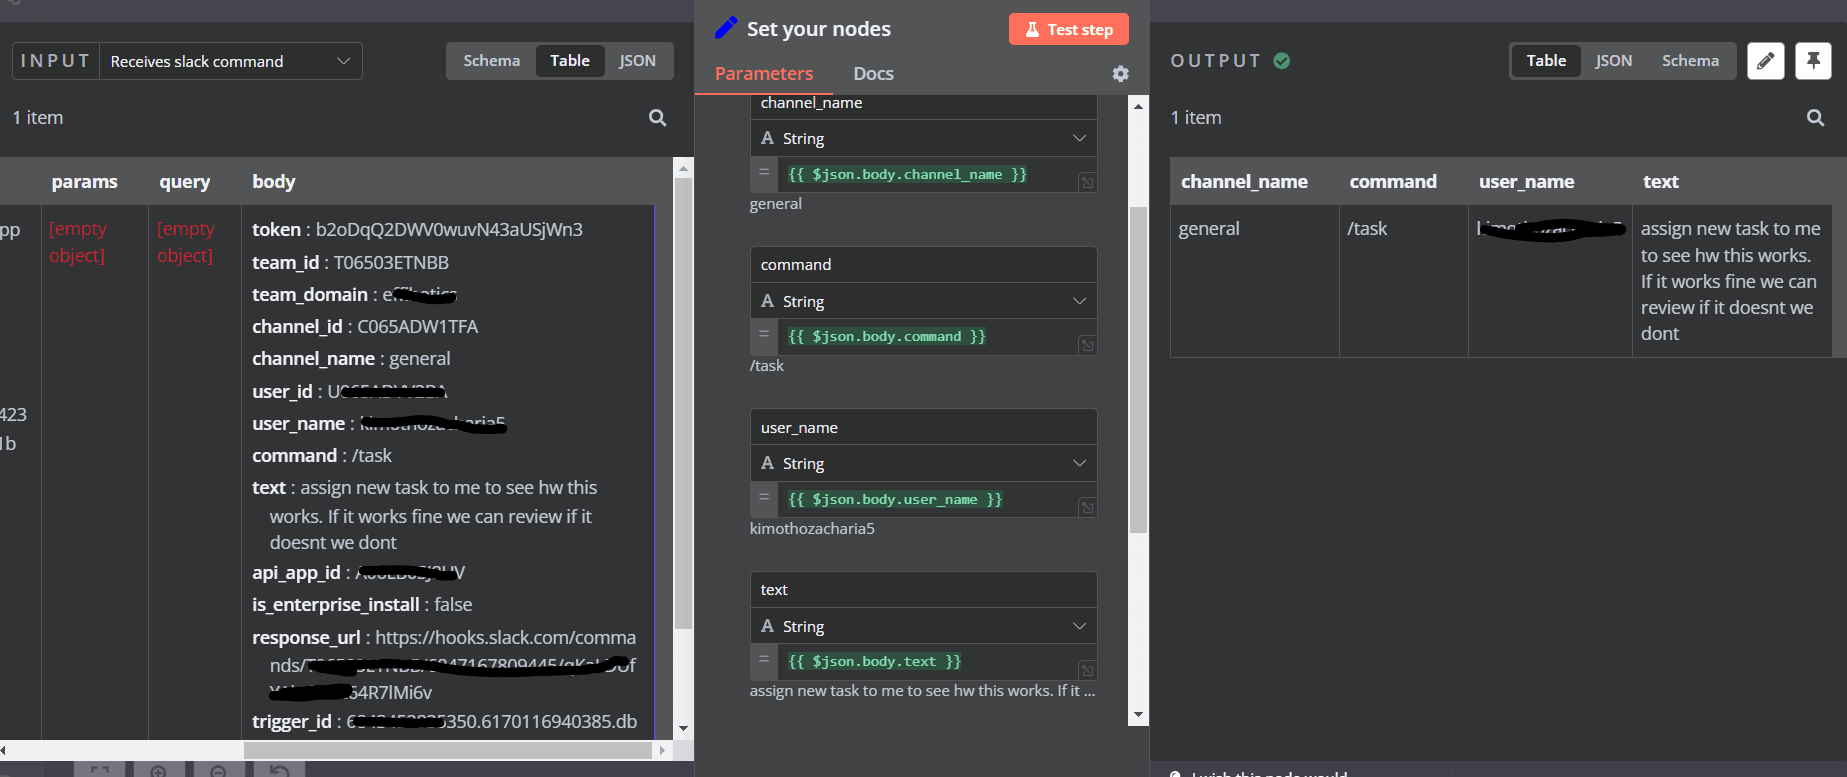Open String type dropdown for text field
The image size is (1847, 777).
point(923,626)
